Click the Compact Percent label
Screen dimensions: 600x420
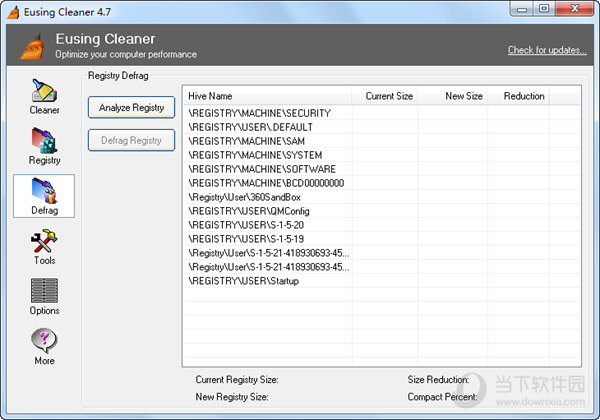pos(442,397)
